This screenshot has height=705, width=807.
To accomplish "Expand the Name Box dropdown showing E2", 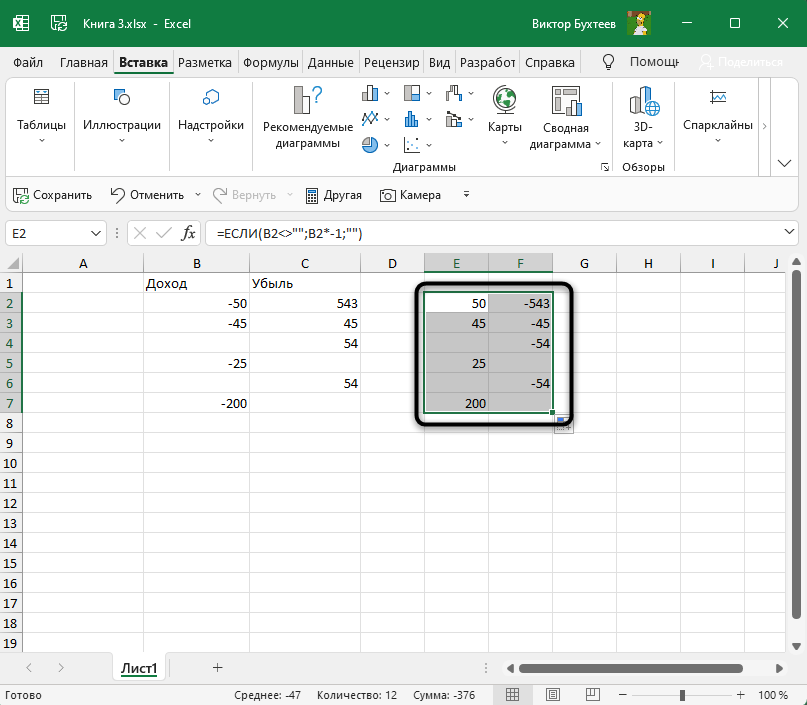I will tap(97, 233).
